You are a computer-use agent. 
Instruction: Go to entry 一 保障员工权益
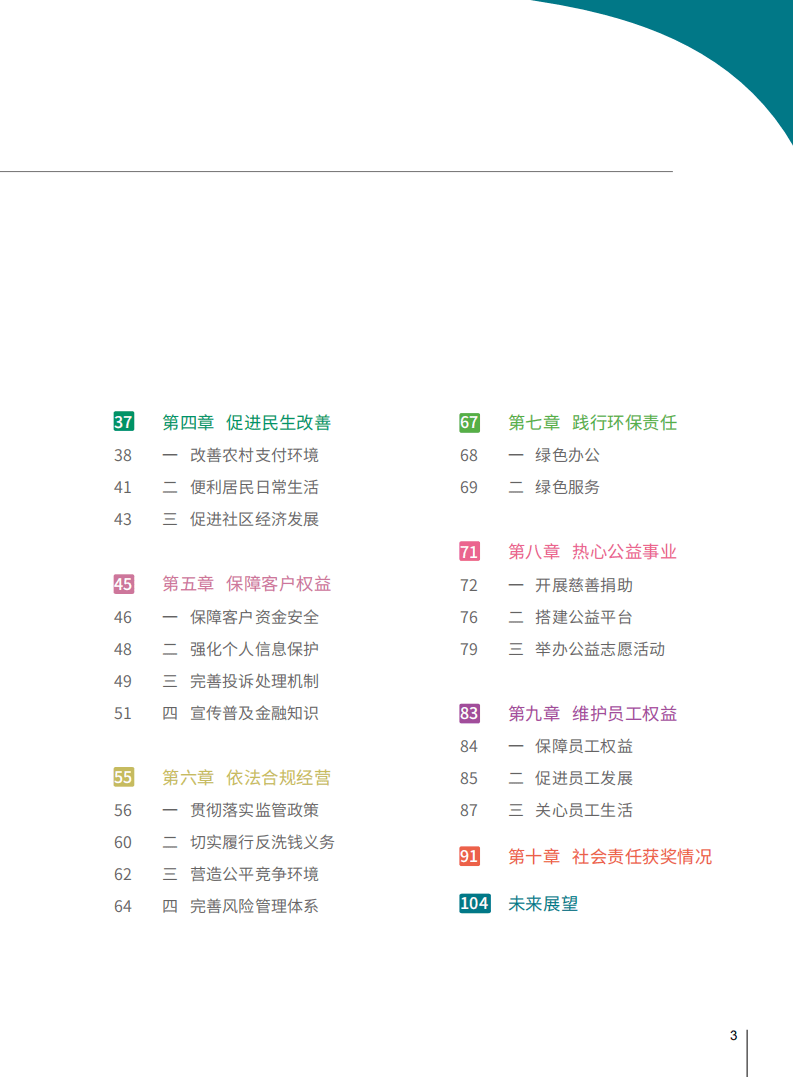[571, 747]
